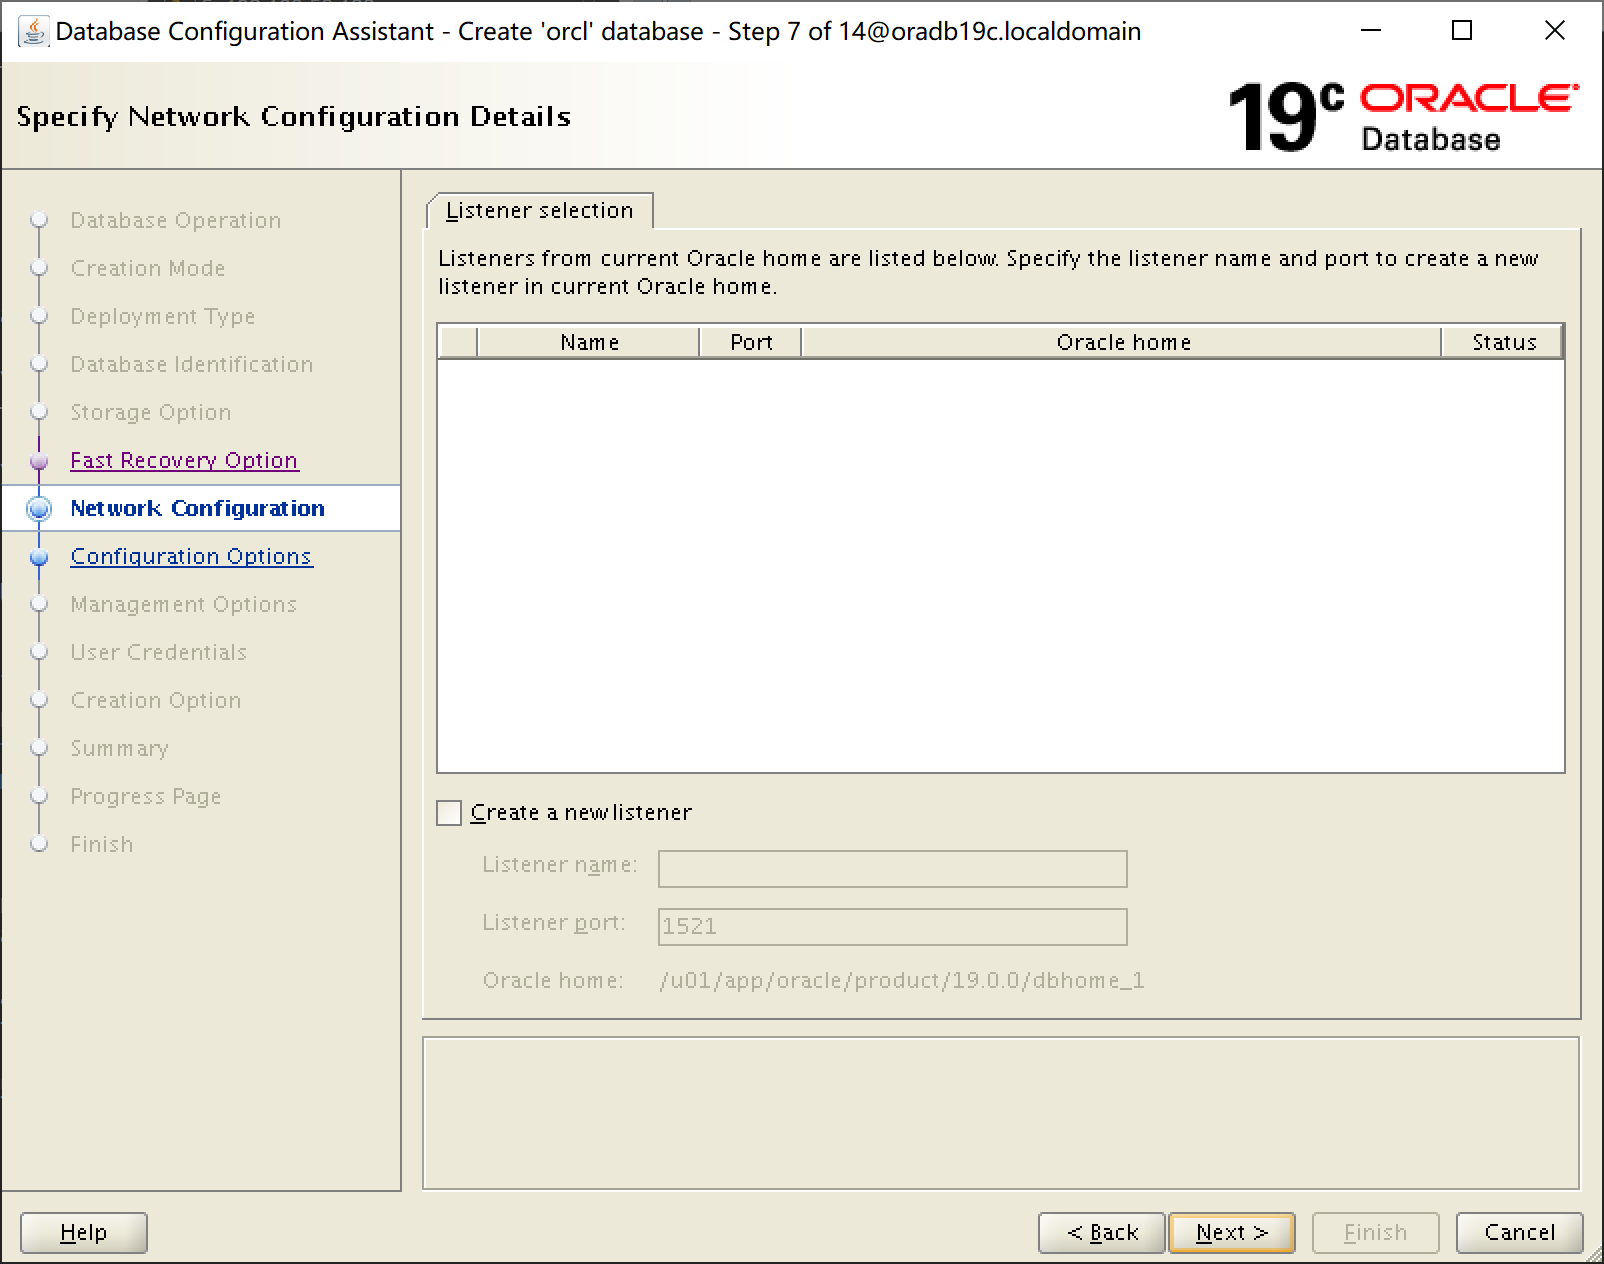1604x1264 pixels.
Task: Click the Database Operation step
Action: (x=175, y=220)
